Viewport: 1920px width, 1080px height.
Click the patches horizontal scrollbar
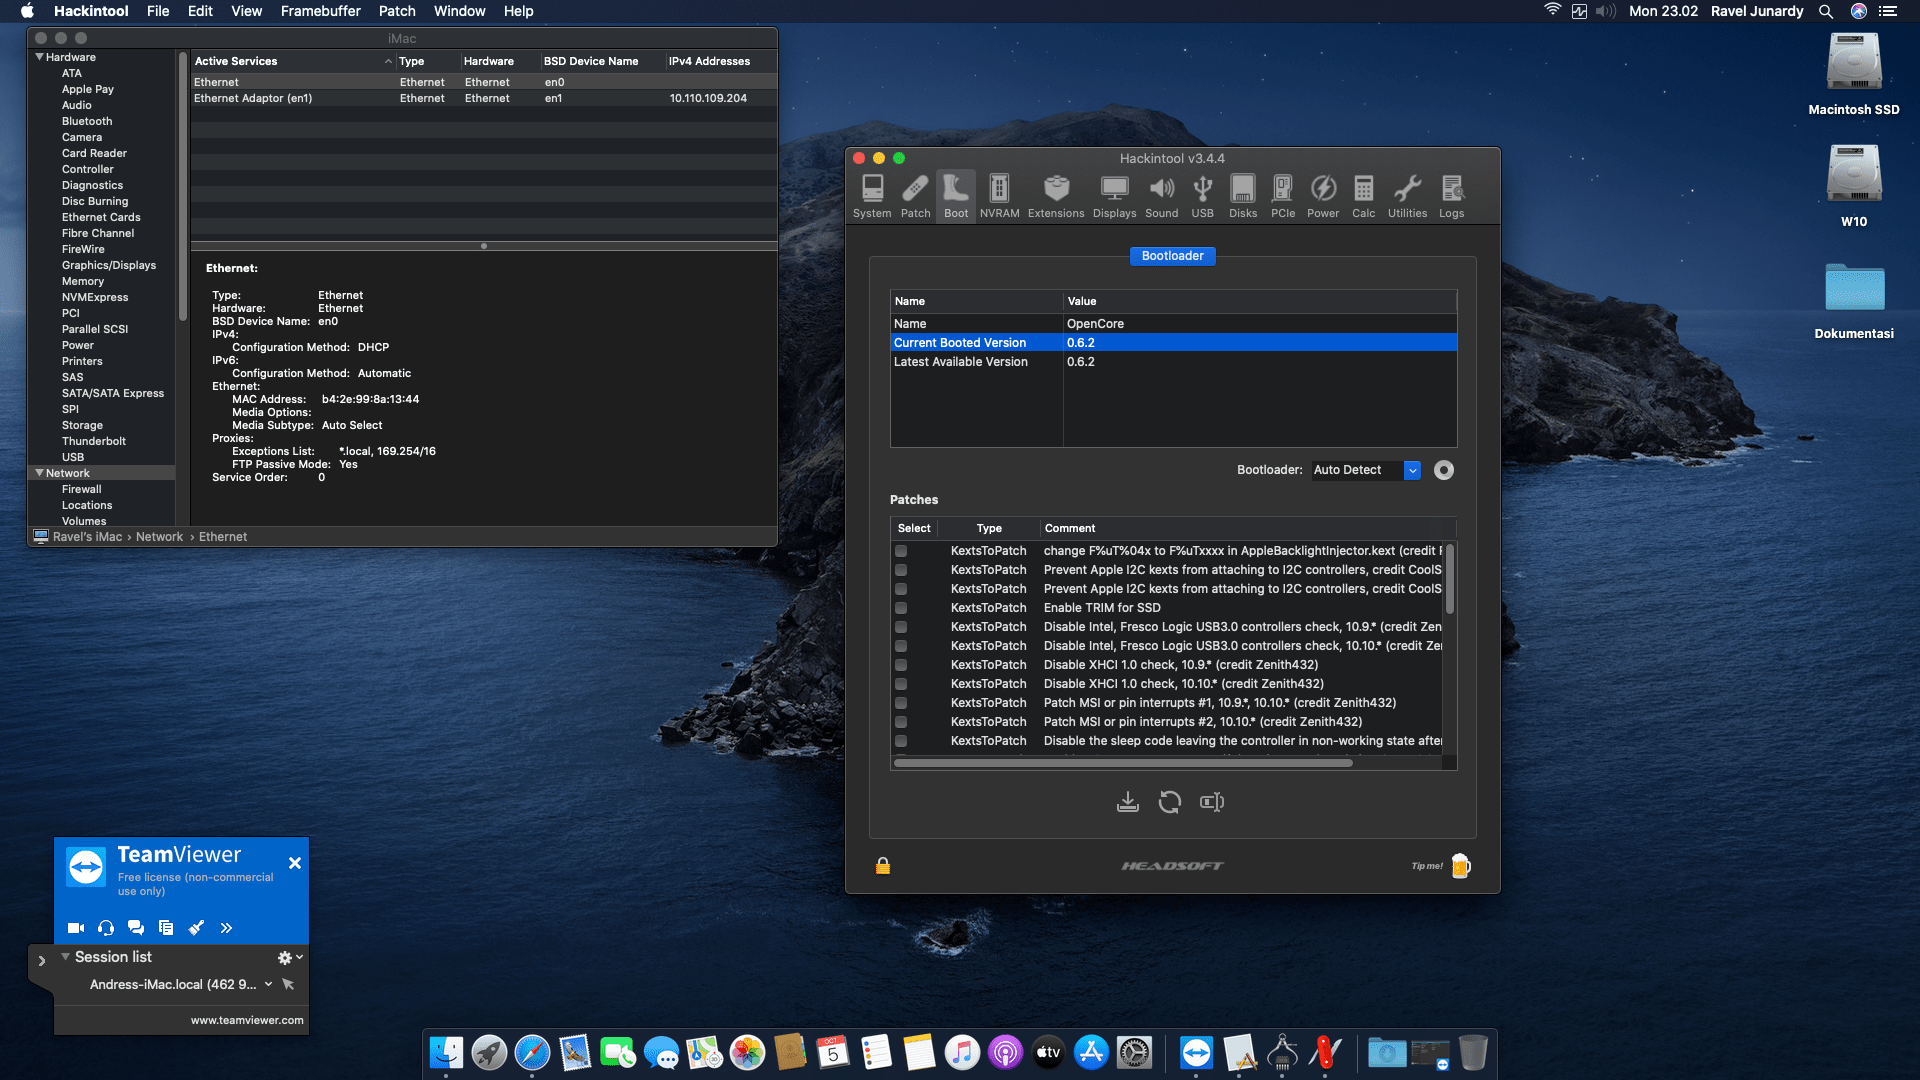tap(1123, 763)
